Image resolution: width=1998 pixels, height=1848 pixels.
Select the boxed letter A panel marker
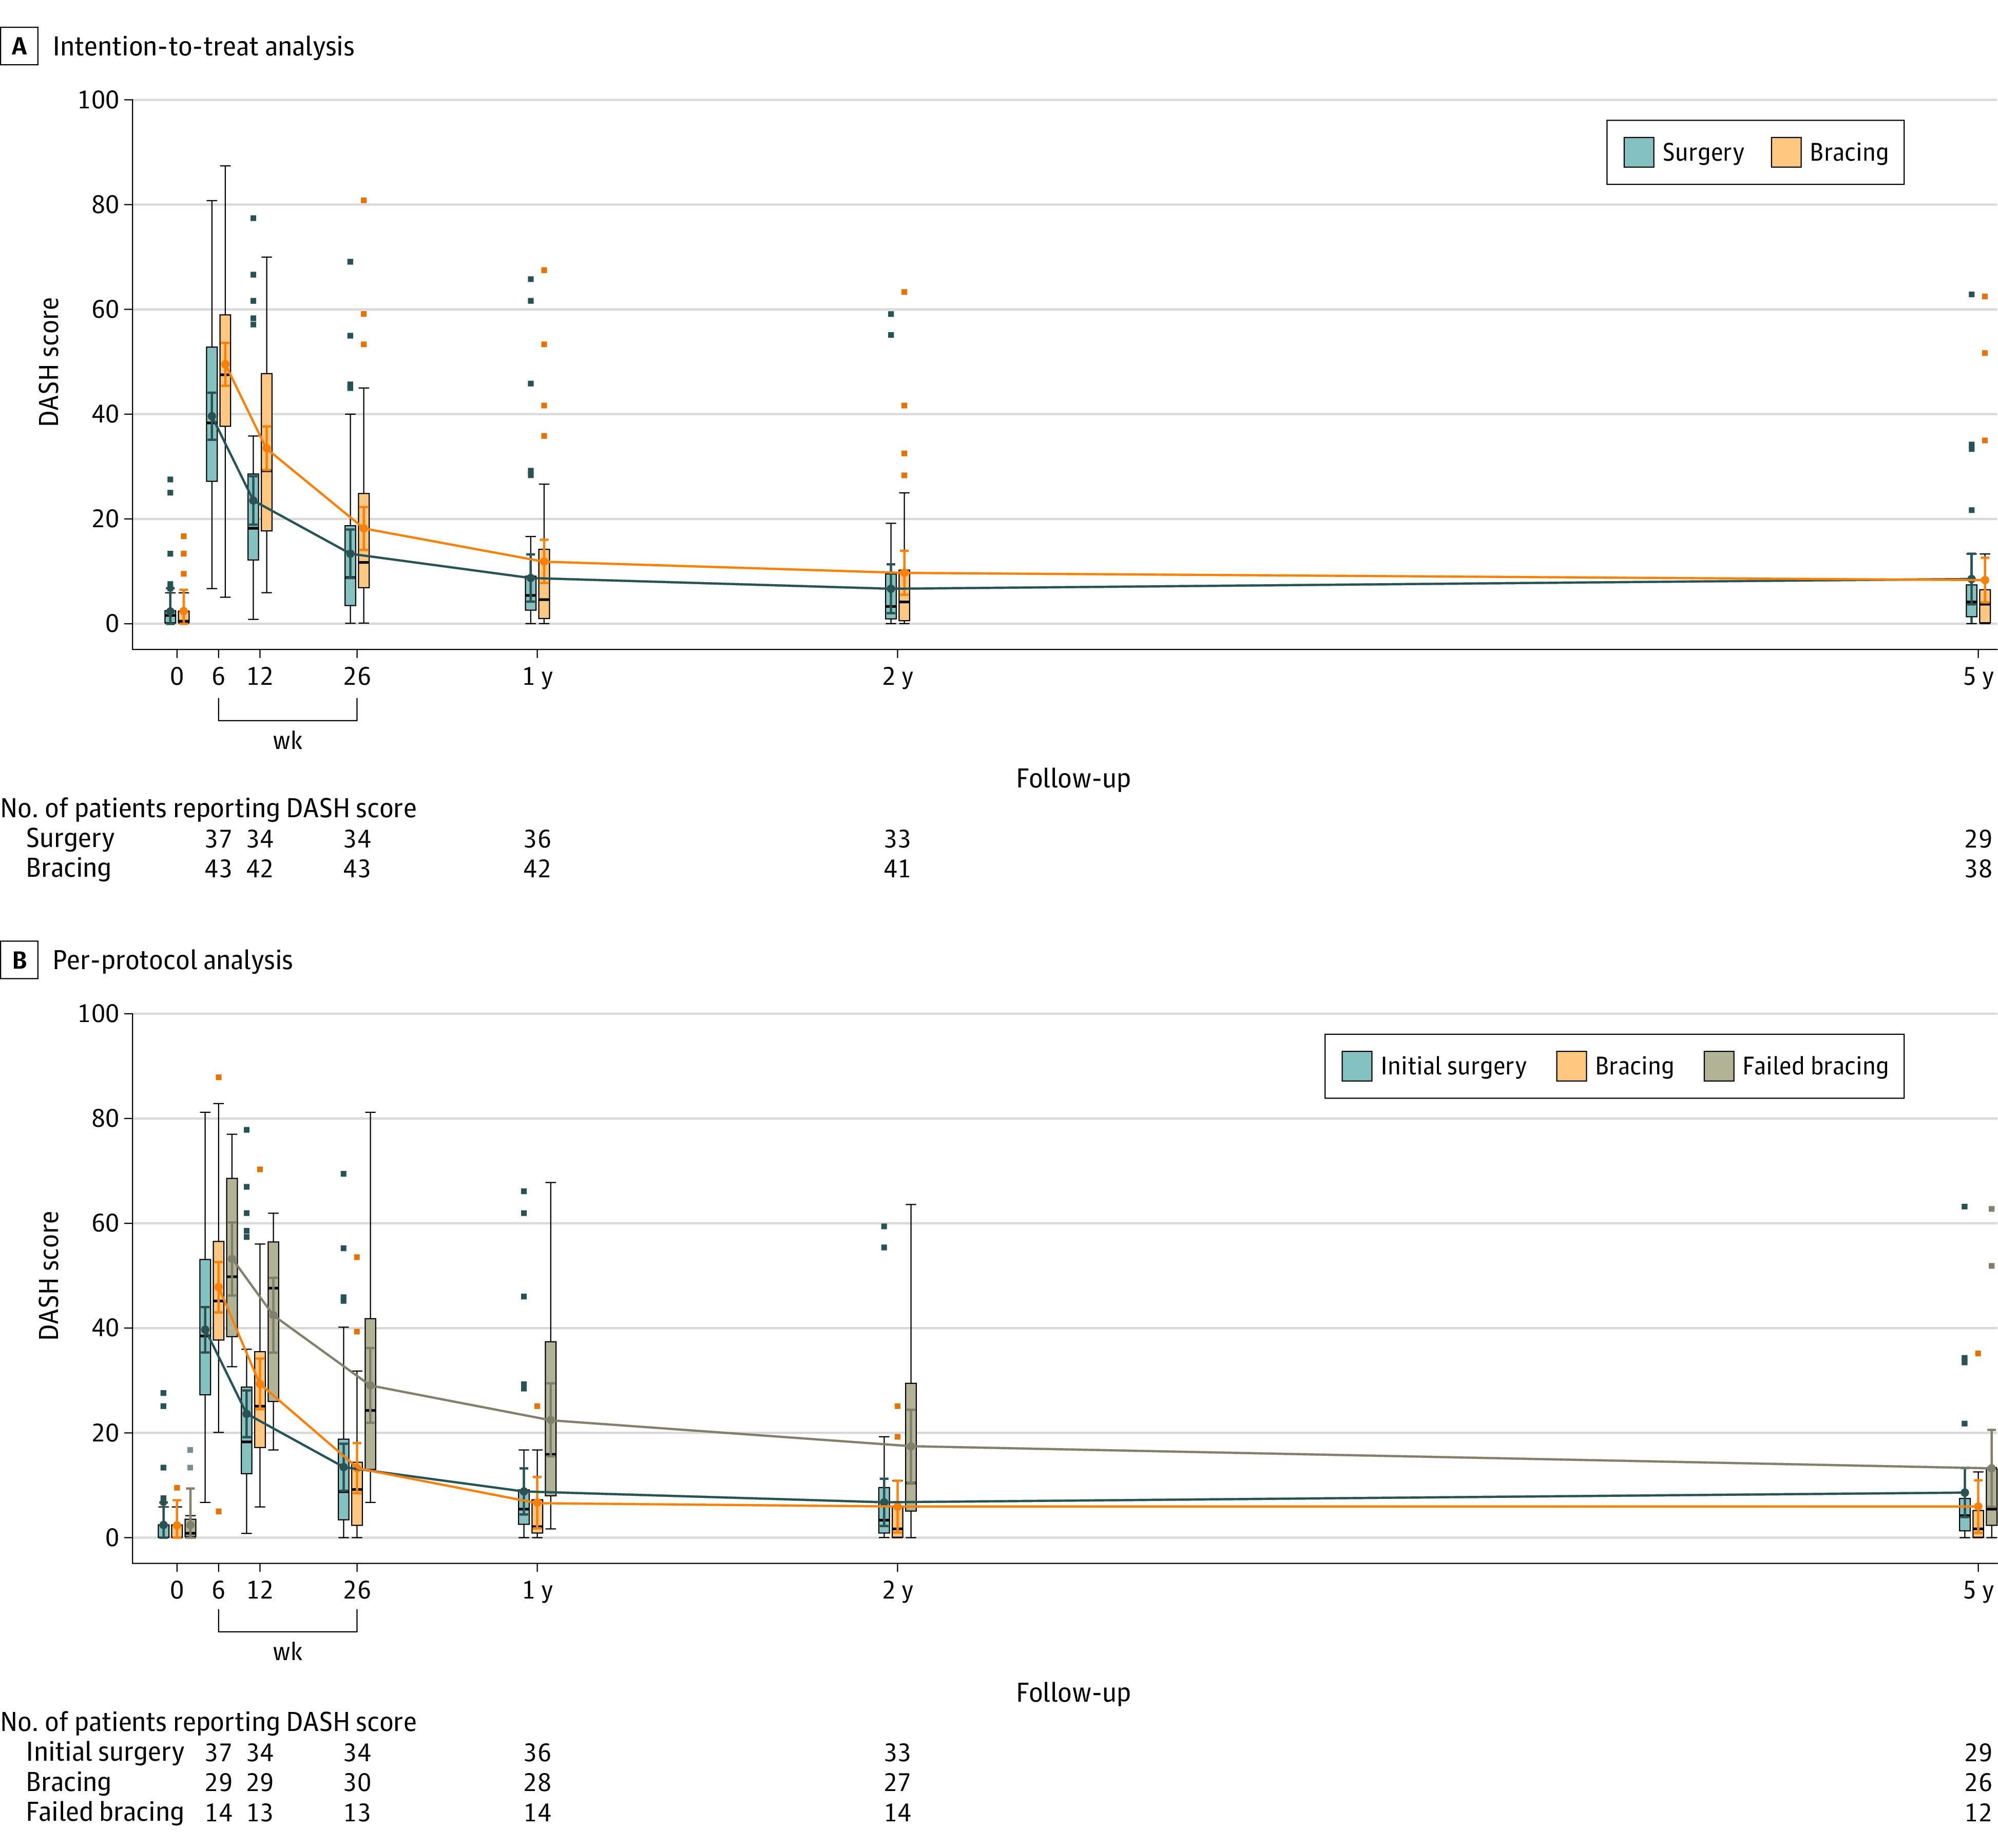[x=19, y=47]
